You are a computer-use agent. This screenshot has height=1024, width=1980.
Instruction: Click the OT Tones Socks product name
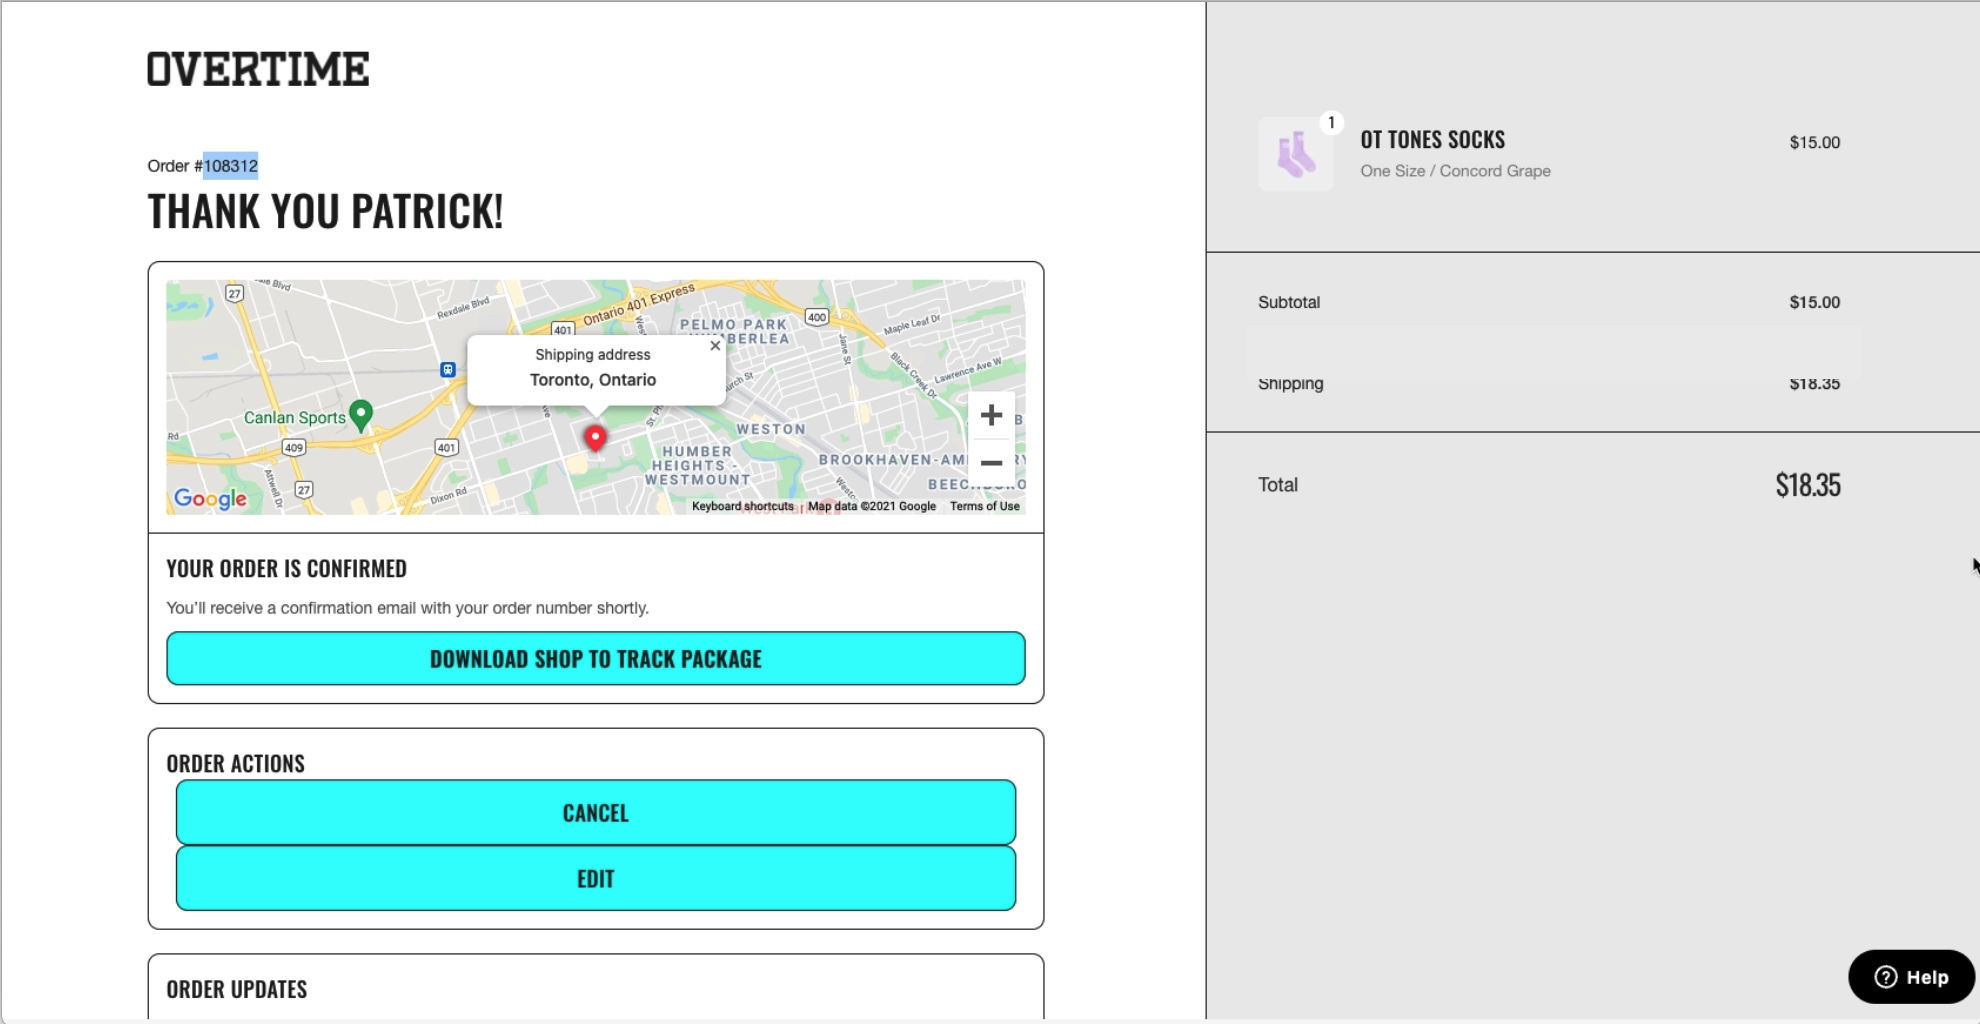[1432, 140]
